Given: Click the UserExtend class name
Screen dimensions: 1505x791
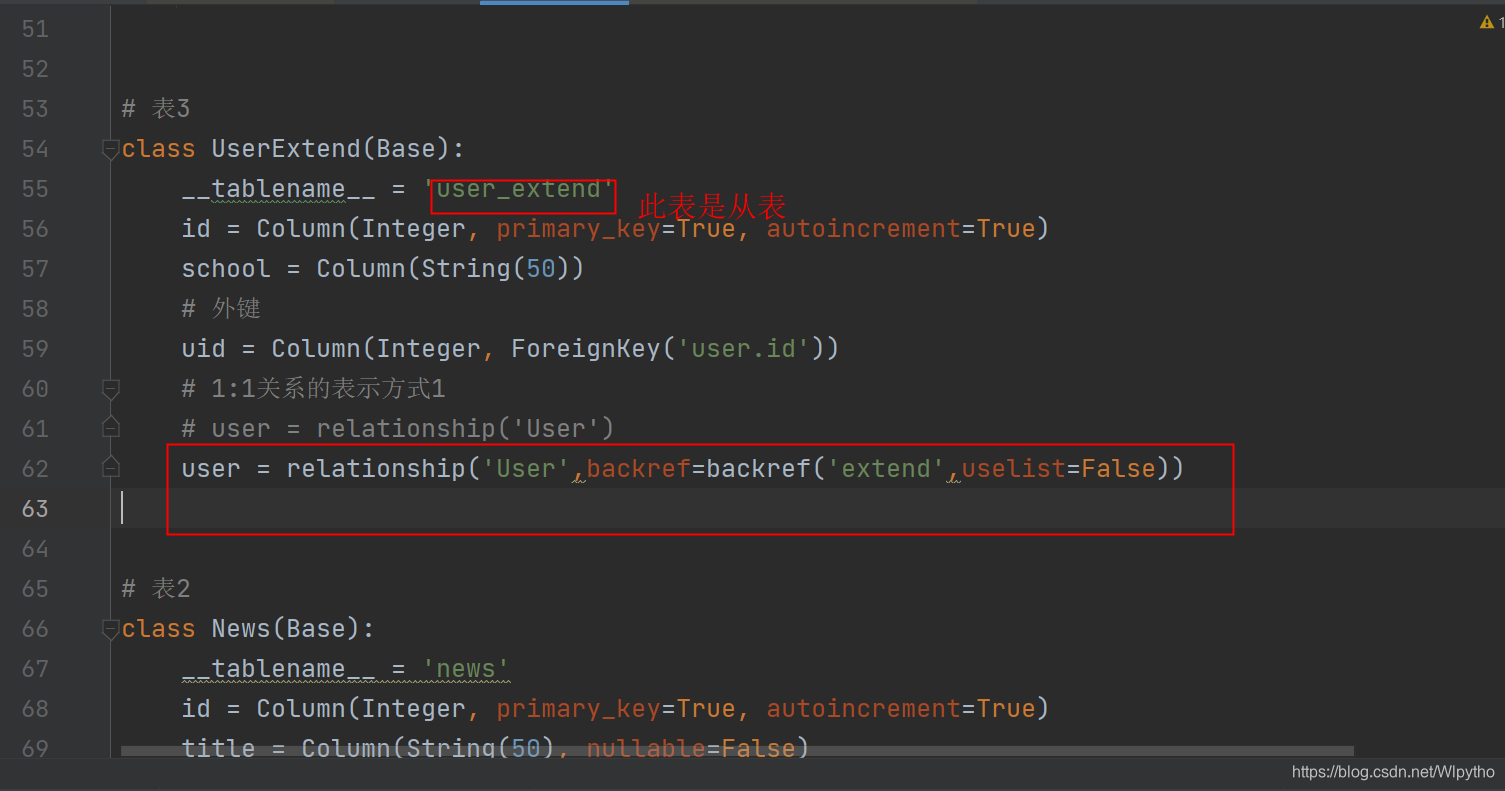Looking at the screenshot, I should tap(286, 149).
